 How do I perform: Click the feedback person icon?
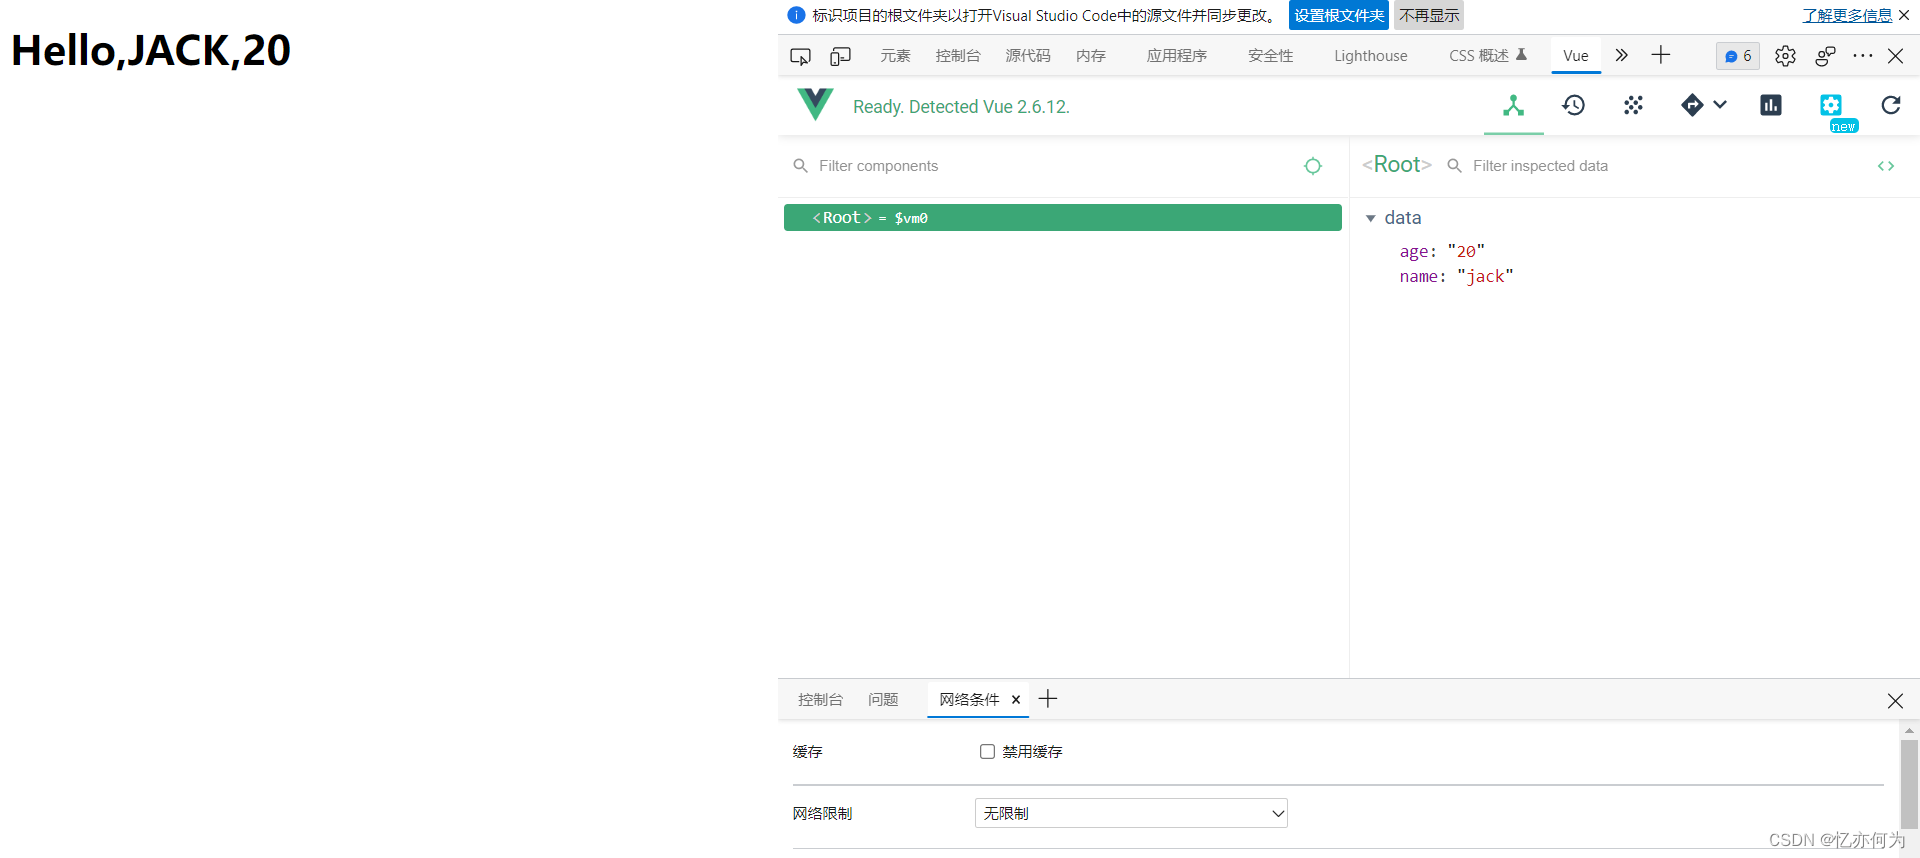click(x=1825, y=56)
